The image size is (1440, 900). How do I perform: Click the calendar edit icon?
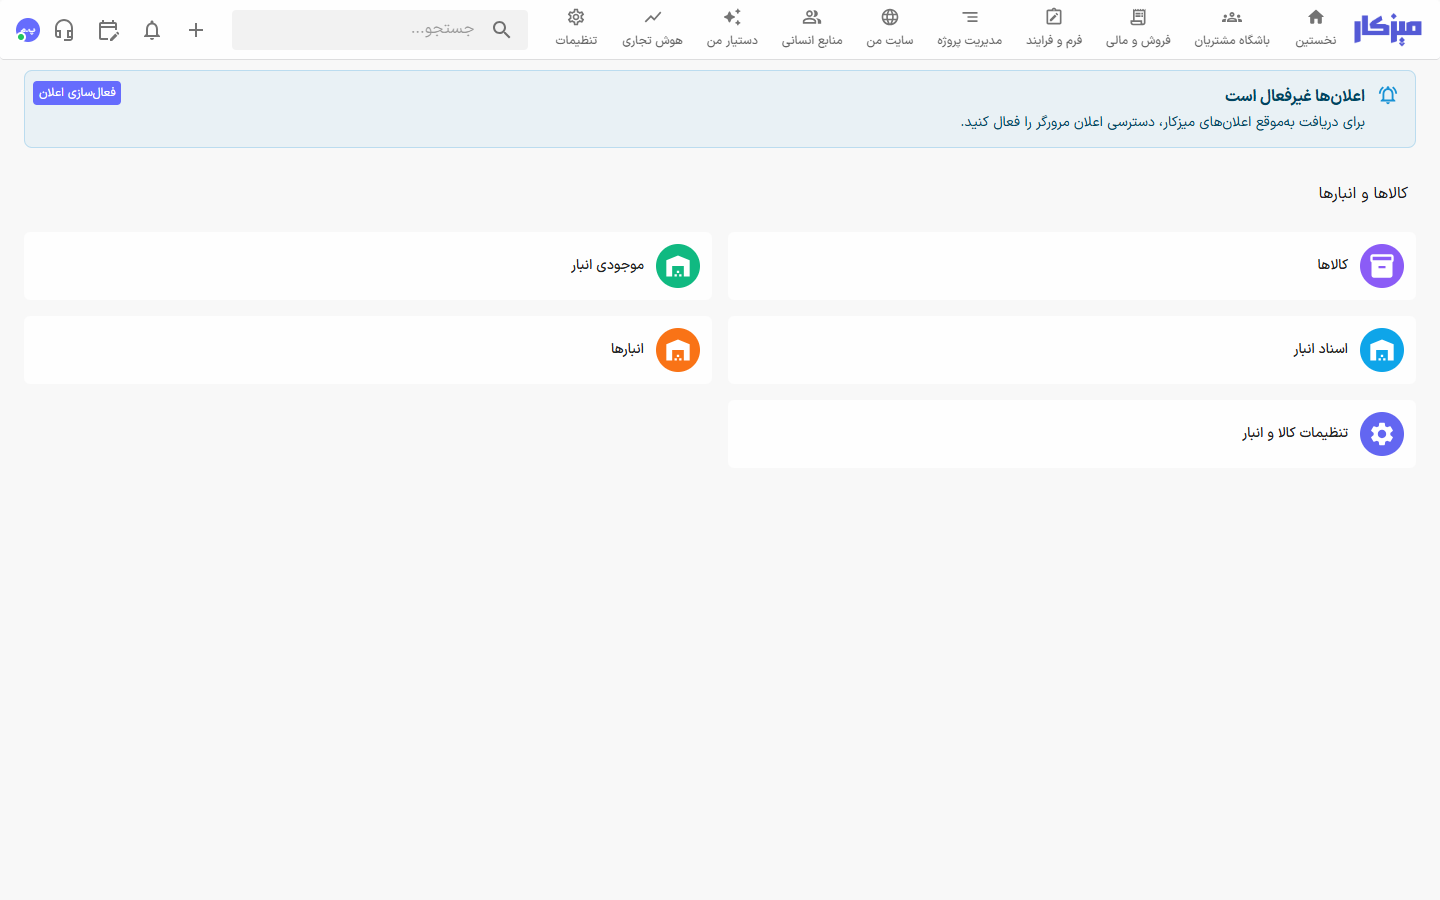coord(108,30)
